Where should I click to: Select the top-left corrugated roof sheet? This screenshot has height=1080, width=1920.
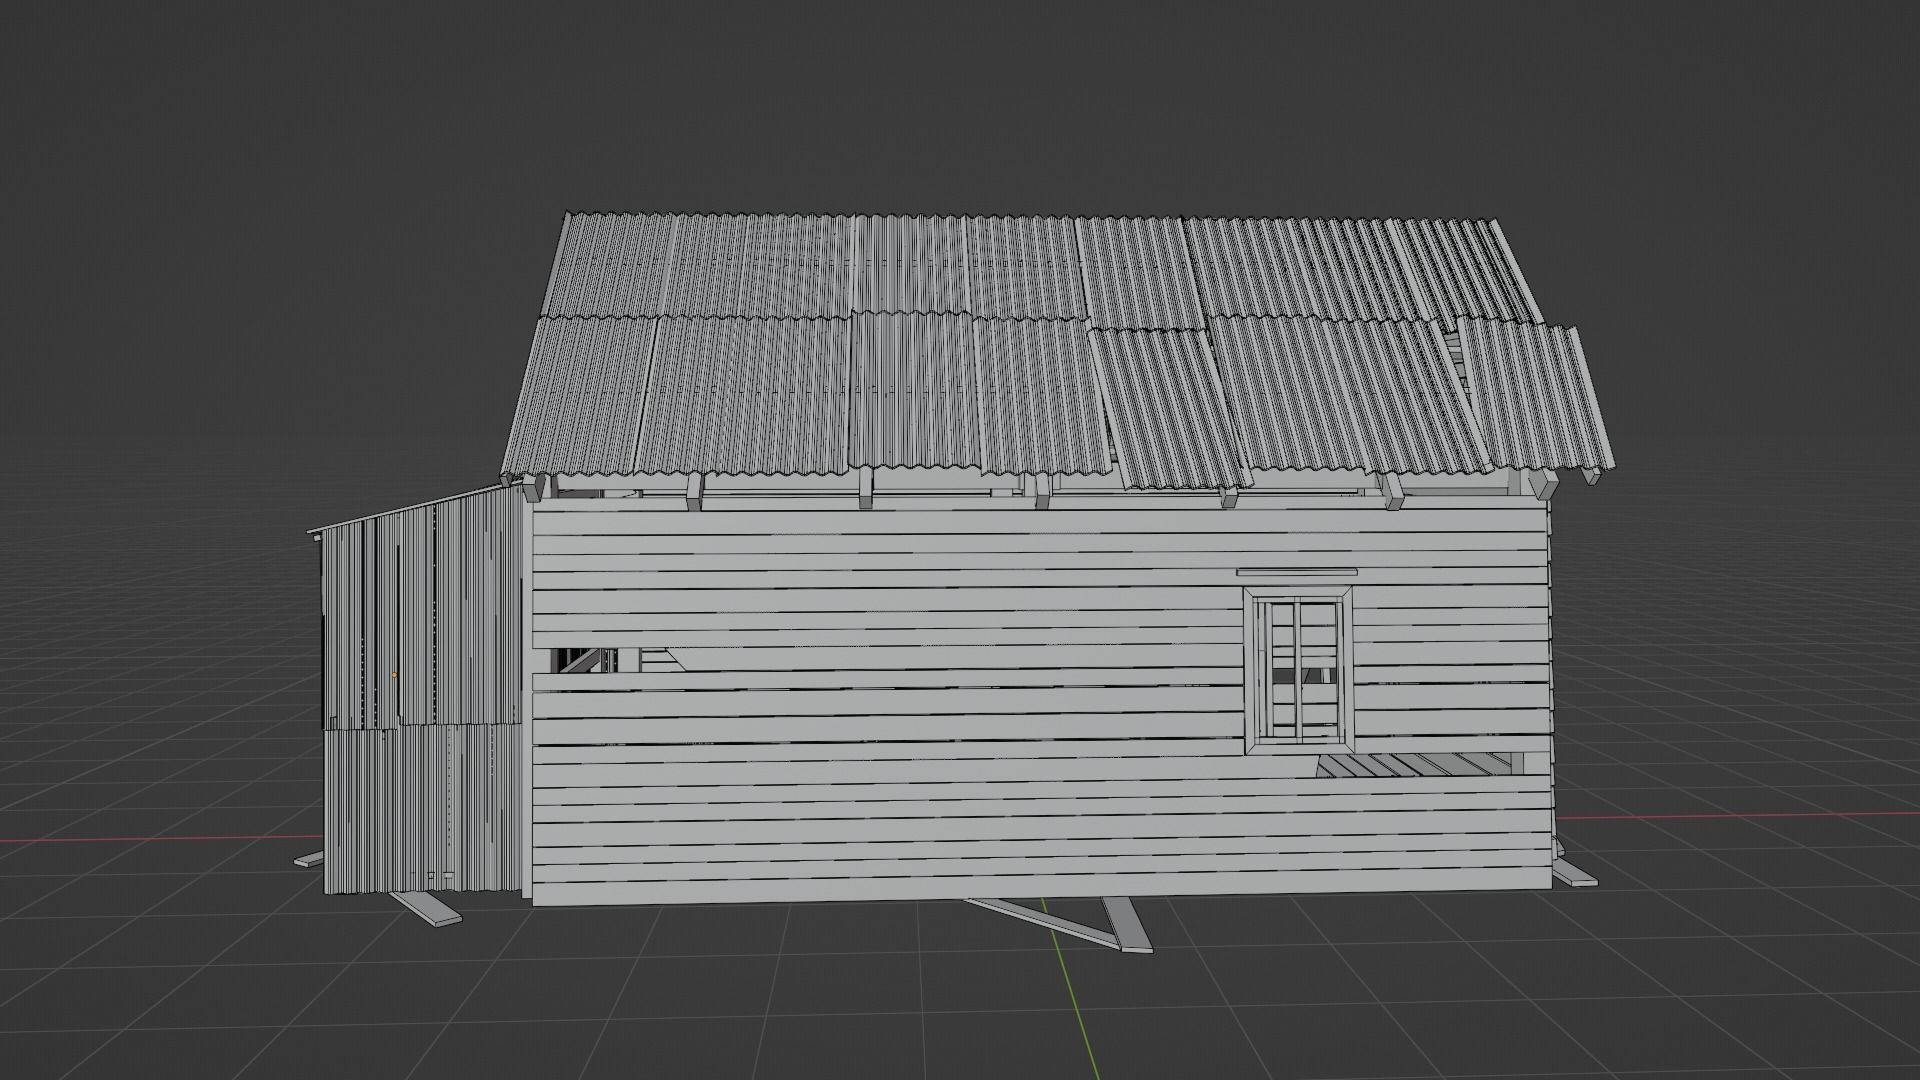[x=610, y=265]
